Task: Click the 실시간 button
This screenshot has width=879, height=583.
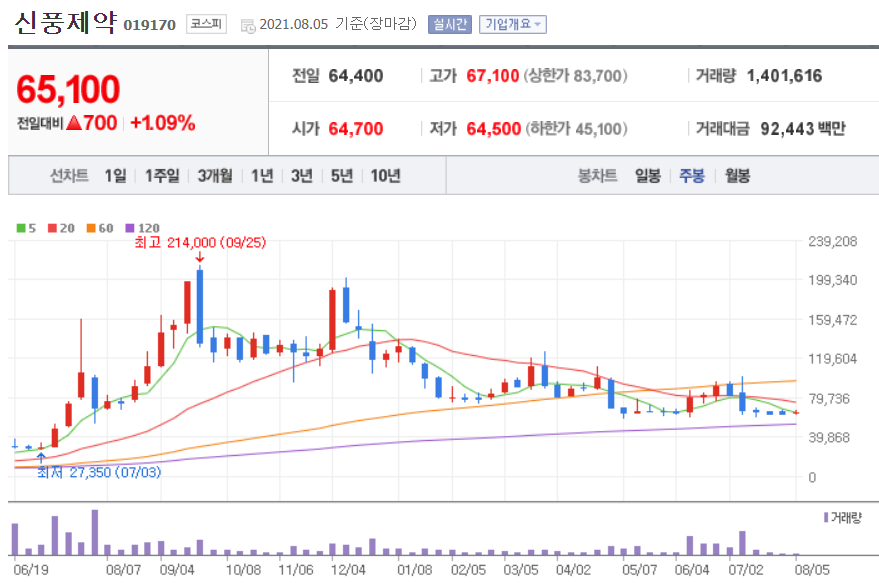Action: pyautogui.click(x=450, y=24)
